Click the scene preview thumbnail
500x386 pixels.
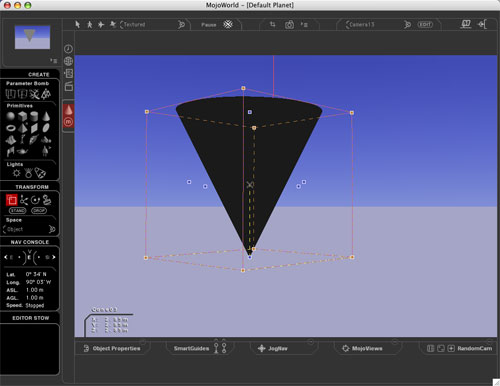point(32,37)
